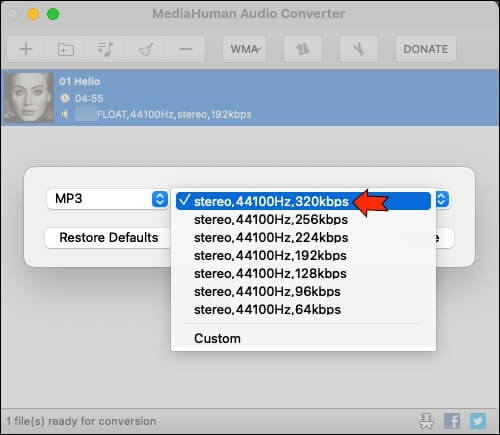Pick stereo,44100Hz,128kbps option
The width and height of the screenshot is (500, 435).
tap(303, 273)
